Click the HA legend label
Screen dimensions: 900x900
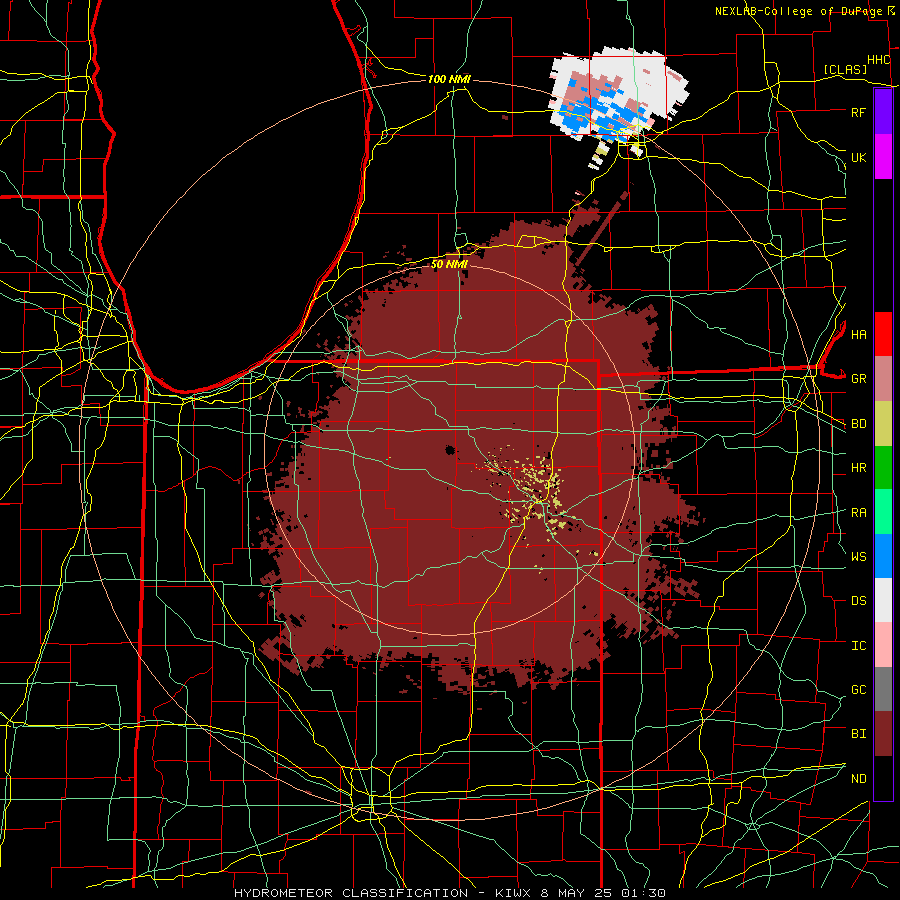859,334
